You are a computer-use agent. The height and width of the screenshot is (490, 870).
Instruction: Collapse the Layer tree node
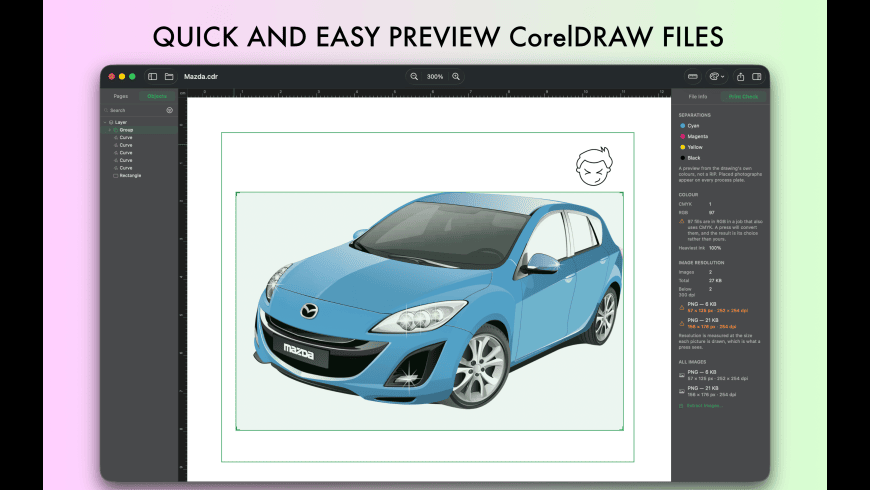(105, 122)
